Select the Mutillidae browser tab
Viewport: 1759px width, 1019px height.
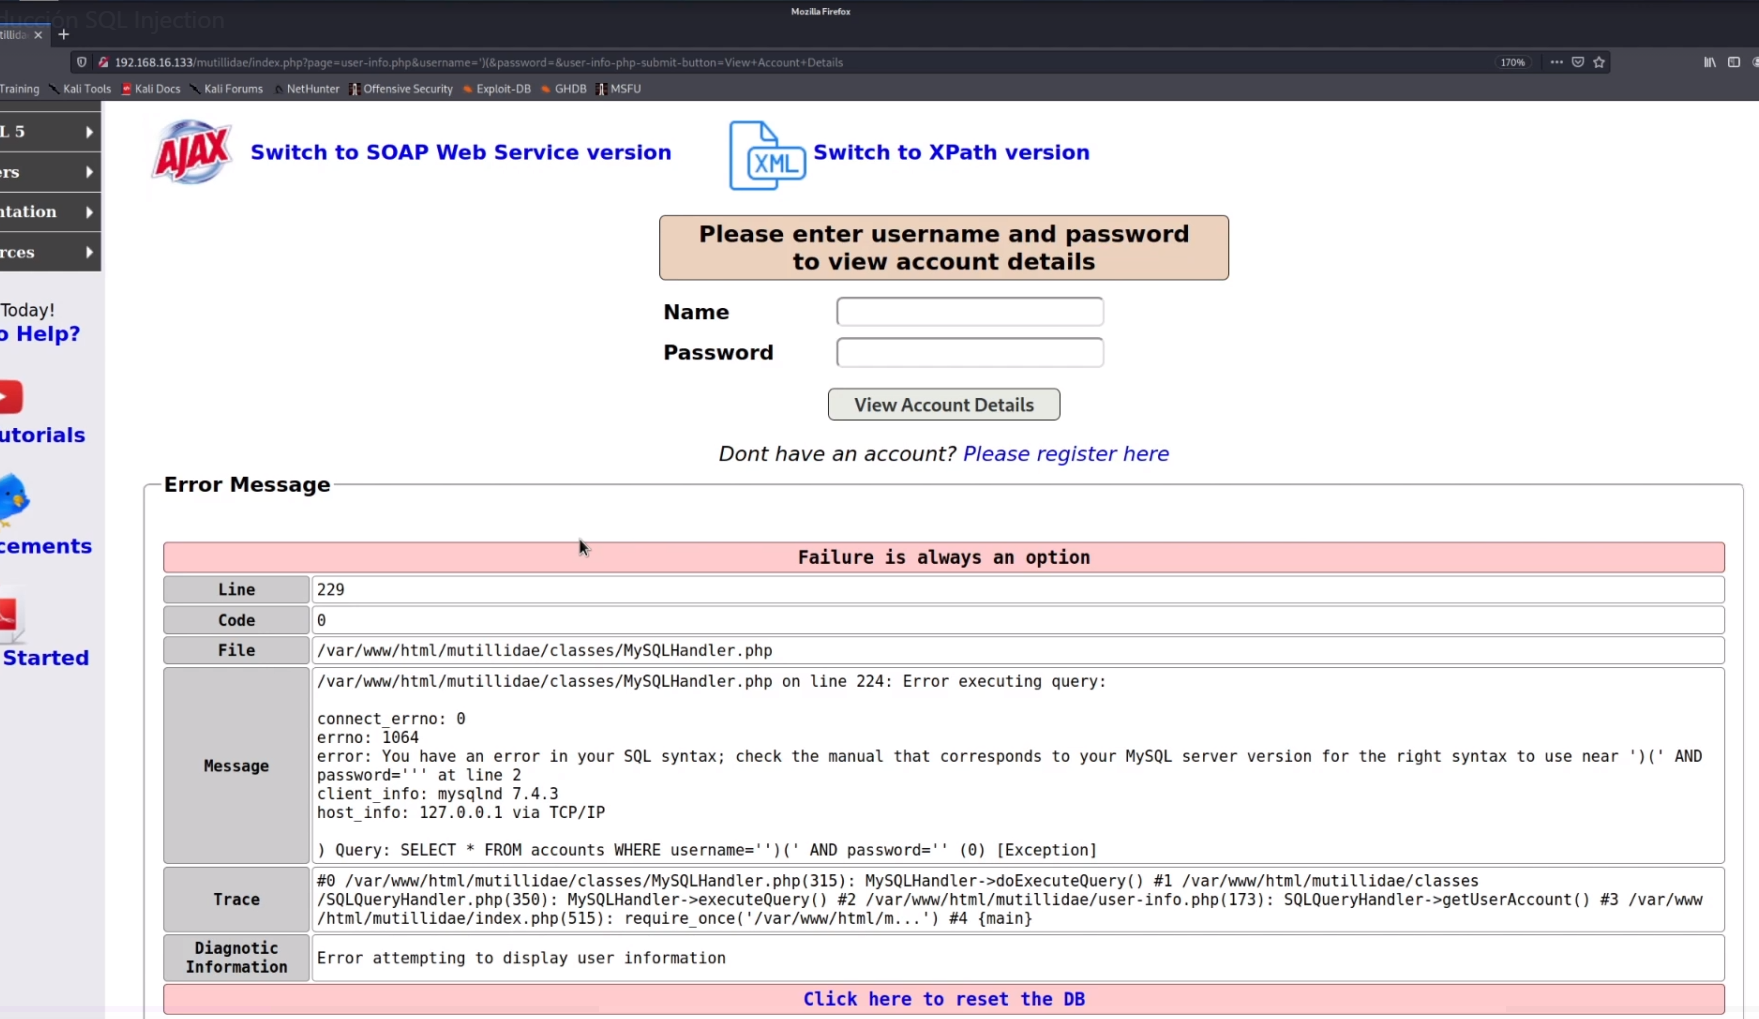(15, 33)
